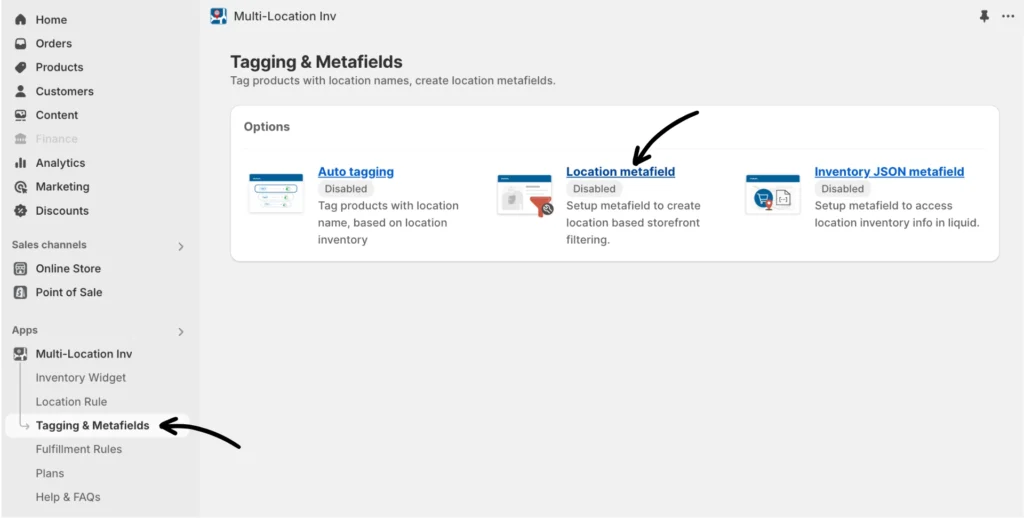The width and height of the screenshot is (1024, 518).
Task: Open the three-dot more options menu
Action: pyautogui.click(x=1007, y=17)
